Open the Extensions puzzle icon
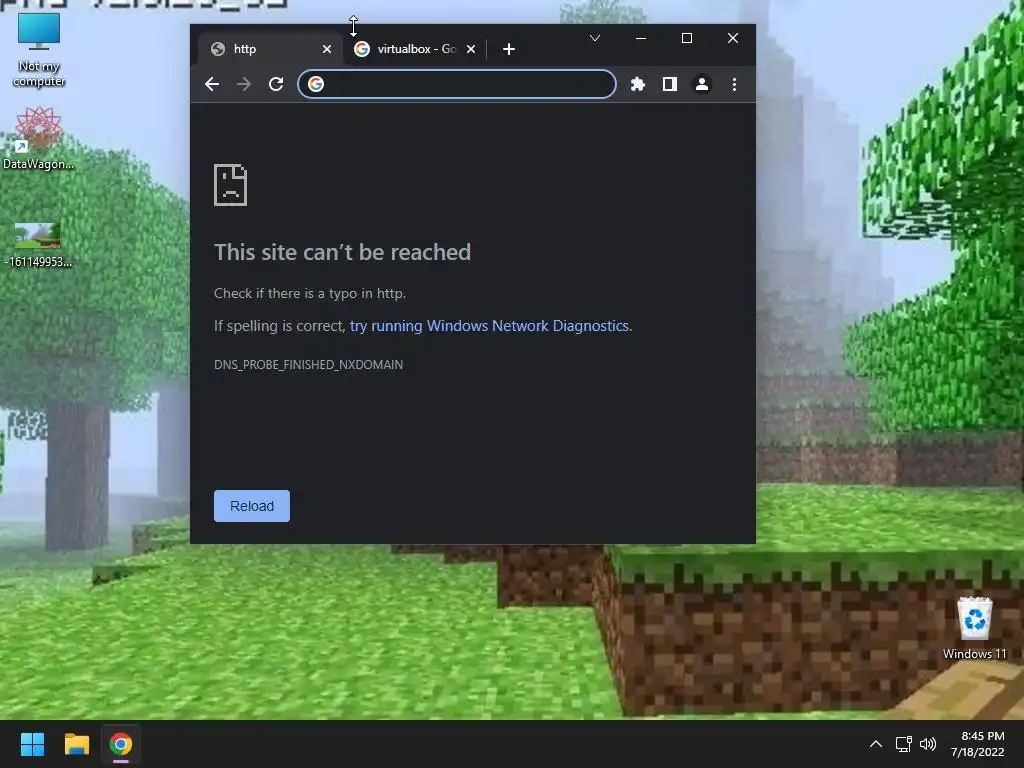Image resolution: width=1024 pixels, height=768 pixels. [637, 84]
